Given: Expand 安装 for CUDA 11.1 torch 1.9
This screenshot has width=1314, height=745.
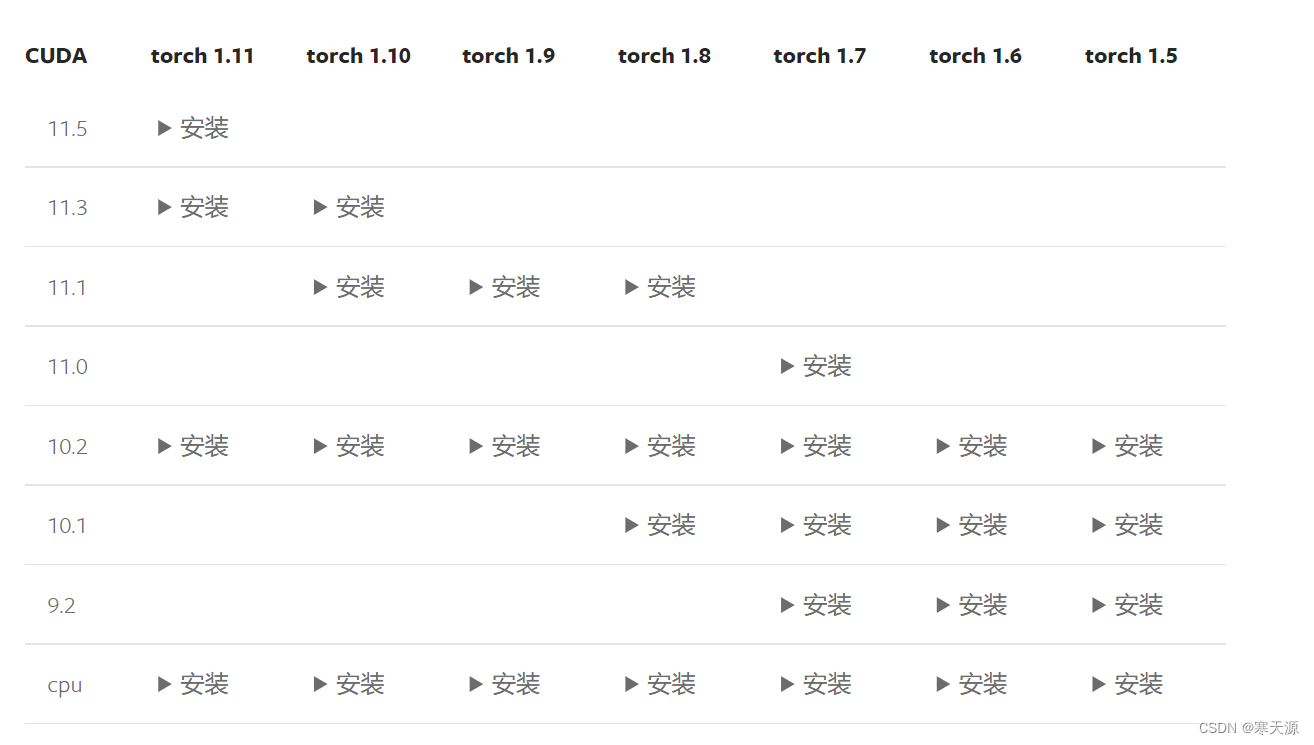Looking at the screenshot, I should coord(505,287).
